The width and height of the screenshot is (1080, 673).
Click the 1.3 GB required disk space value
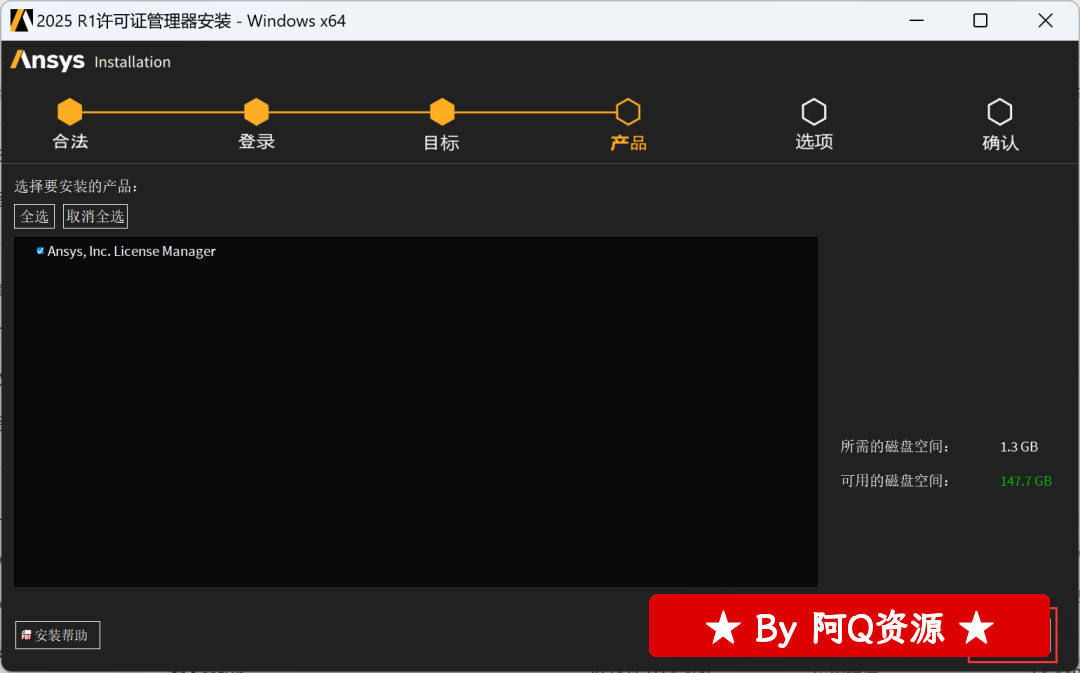tap(1019, 447)
